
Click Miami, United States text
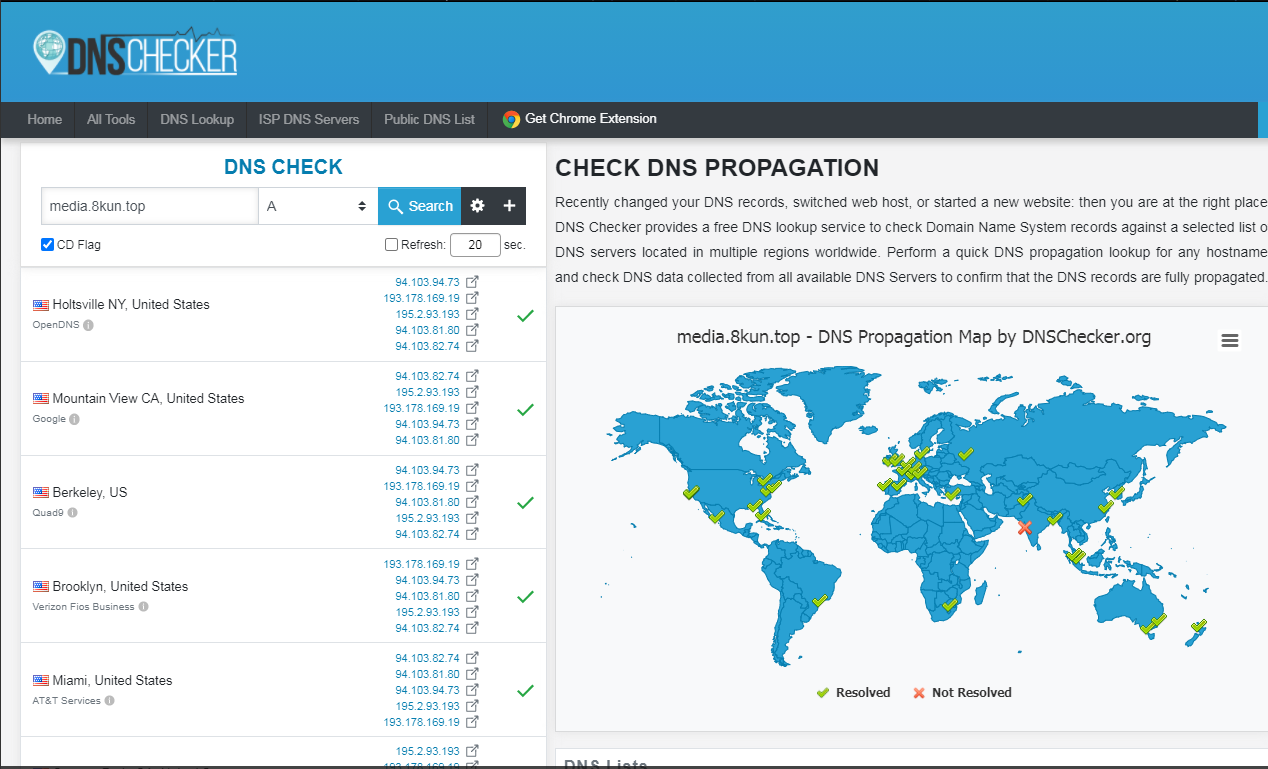[112, 680]
